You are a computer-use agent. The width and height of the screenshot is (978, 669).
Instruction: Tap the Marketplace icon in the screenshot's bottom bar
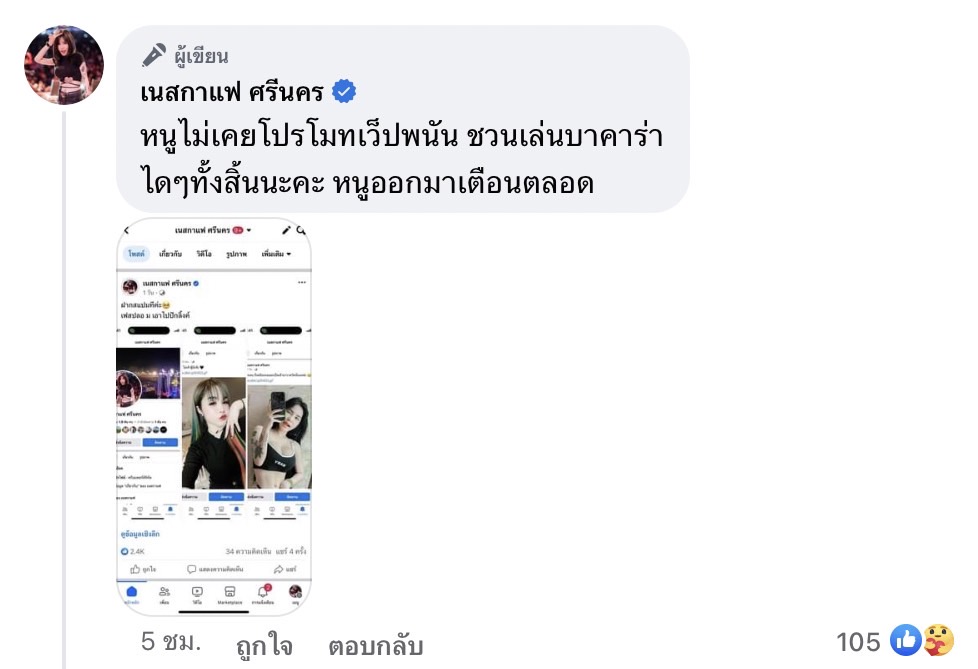(230, 592)
